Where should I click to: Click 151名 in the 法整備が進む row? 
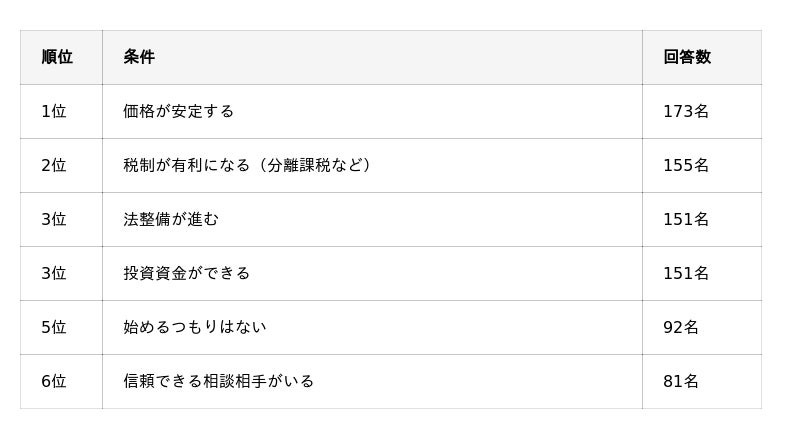point(686,219)
